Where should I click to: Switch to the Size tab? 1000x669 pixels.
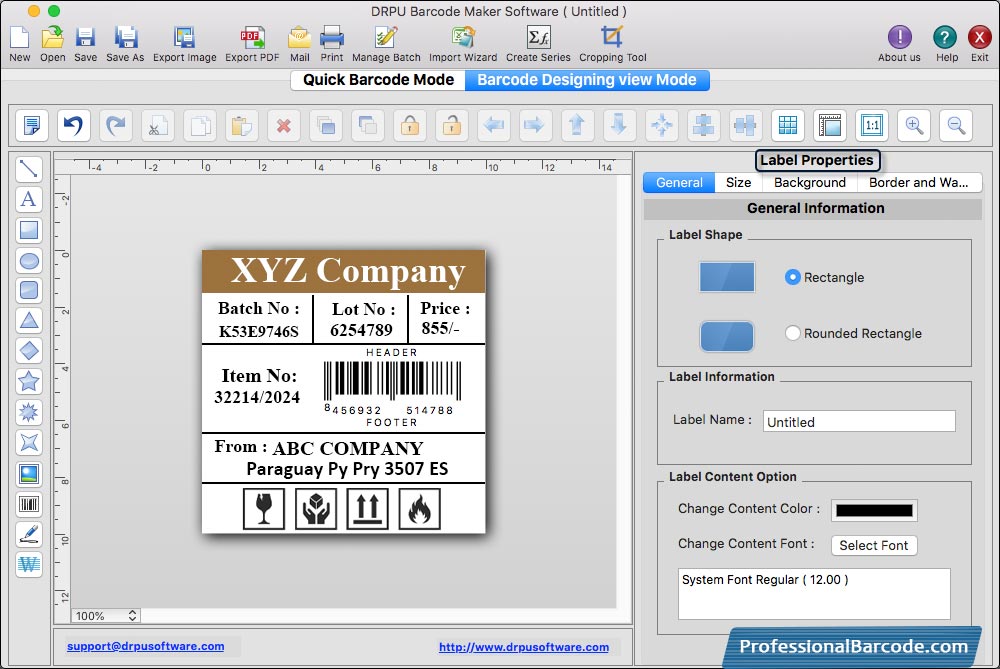pyautogui.click(x=739, y=182)
